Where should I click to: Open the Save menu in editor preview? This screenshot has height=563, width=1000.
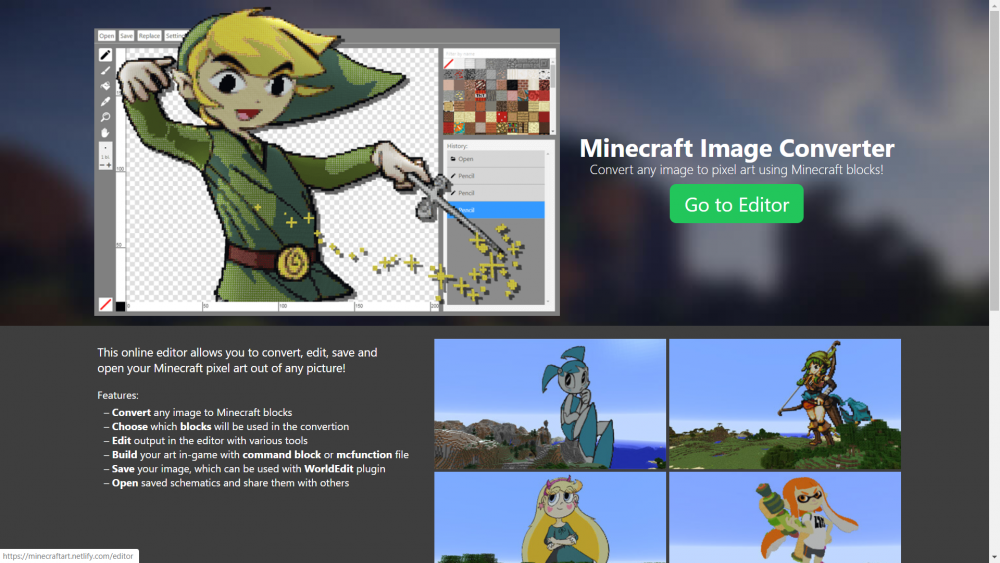pos(126,36)
